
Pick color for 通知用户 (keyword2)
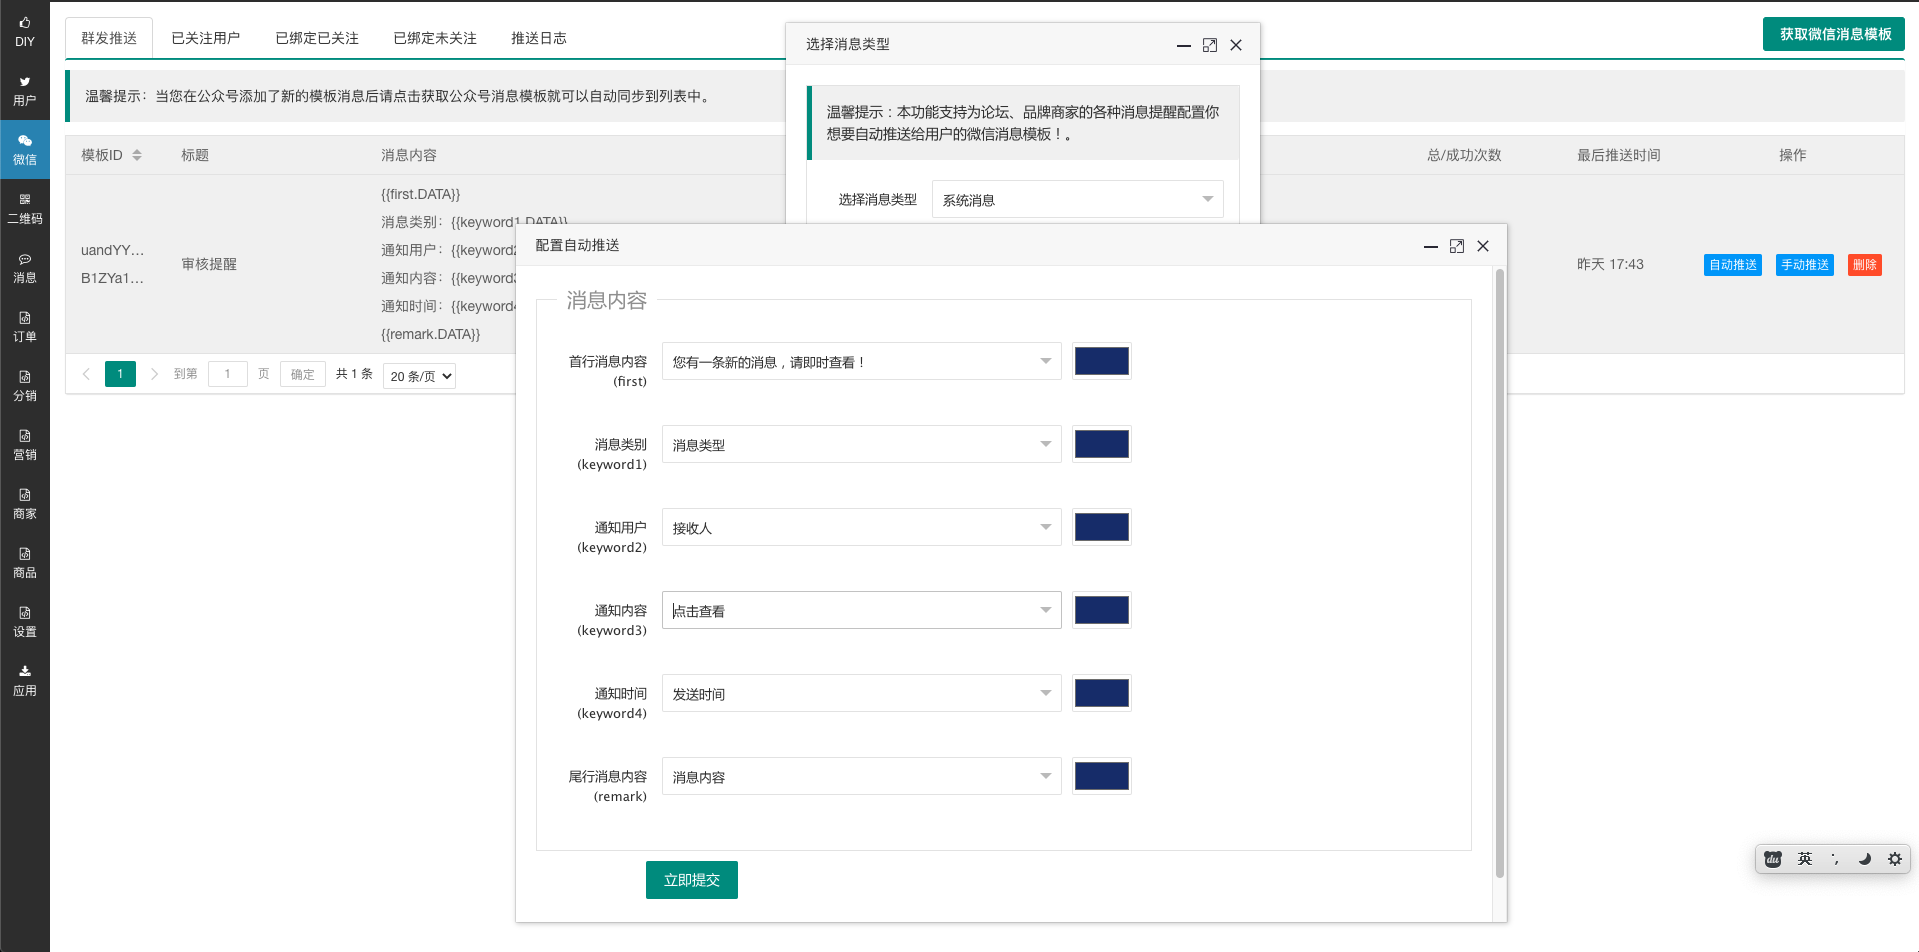1102,527
